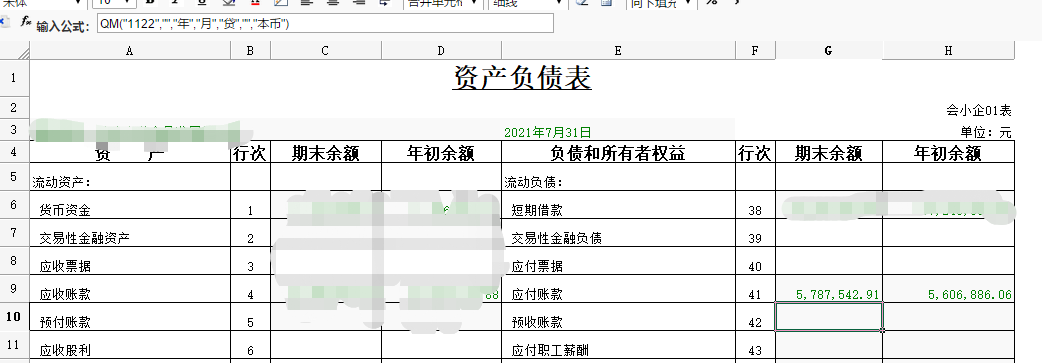This screenshot has height=363, width=1042.
Task: Select row 2 header
Action: [x=15, y=108]
